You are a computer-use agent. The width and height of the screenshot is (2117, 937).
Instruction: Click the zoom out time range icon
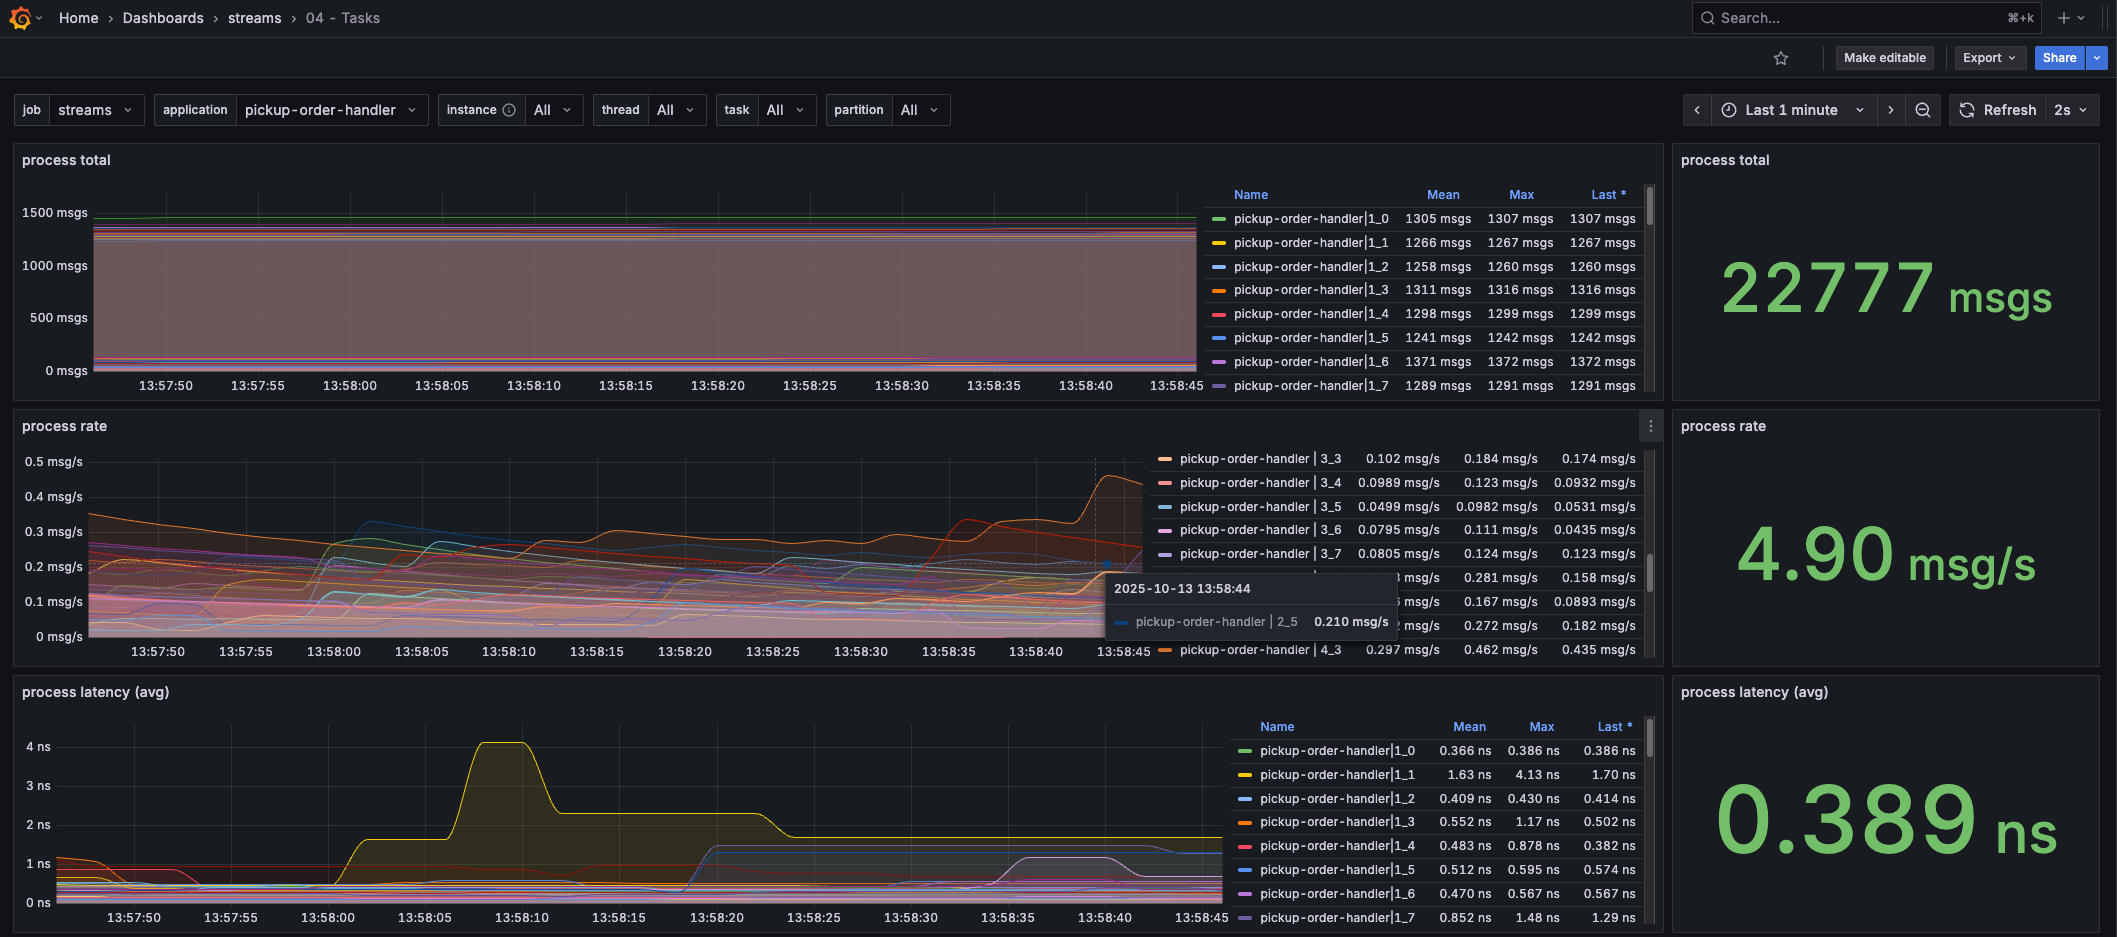coord(1922,110)
